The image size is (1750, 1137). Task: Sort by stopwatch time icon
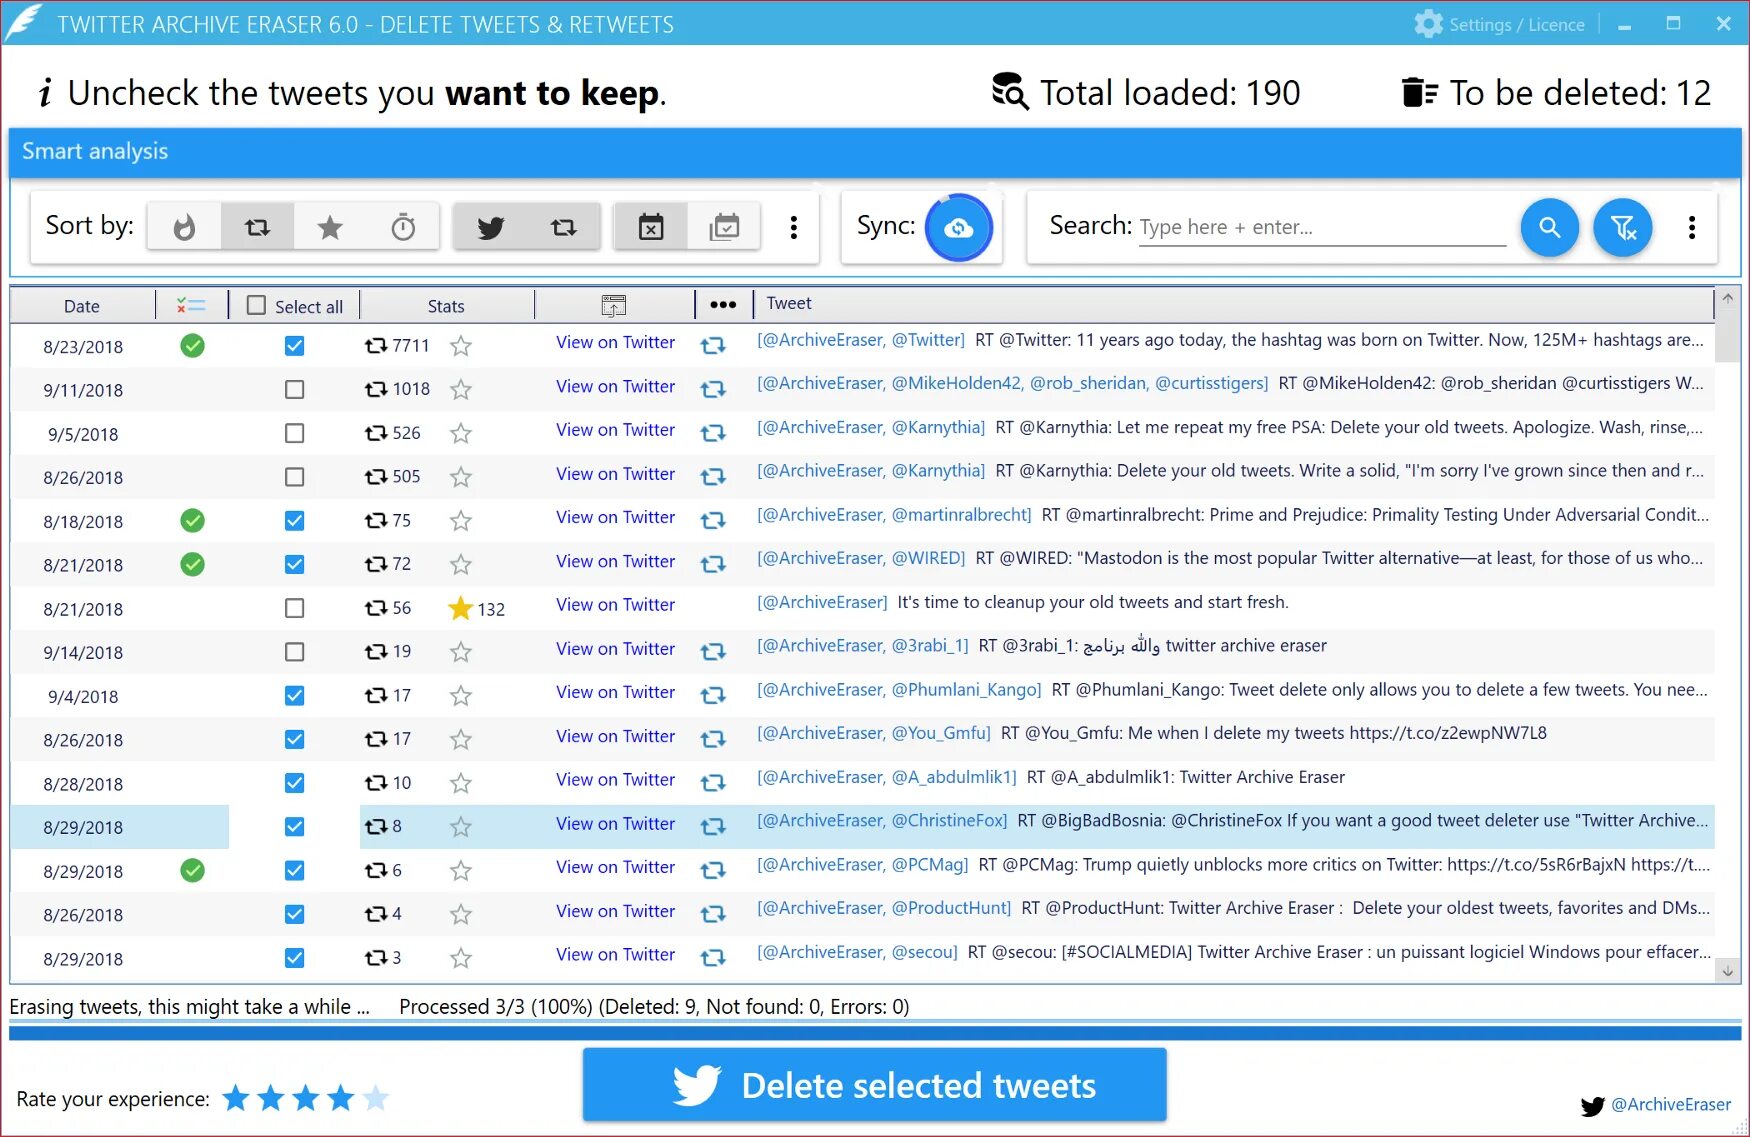tap(403, 227)
